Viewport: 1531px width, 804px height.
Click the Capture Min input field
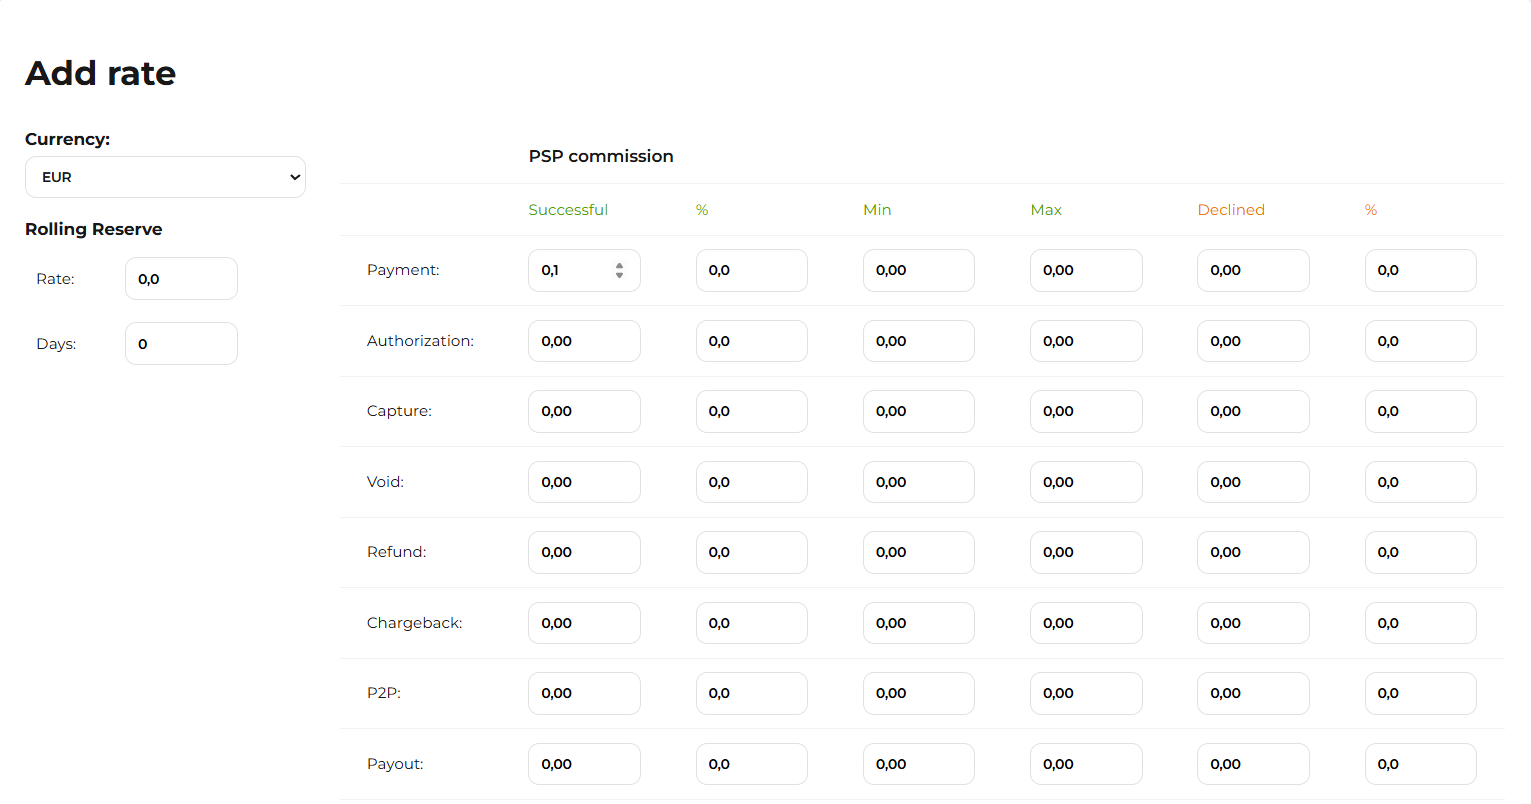point(918,412)
